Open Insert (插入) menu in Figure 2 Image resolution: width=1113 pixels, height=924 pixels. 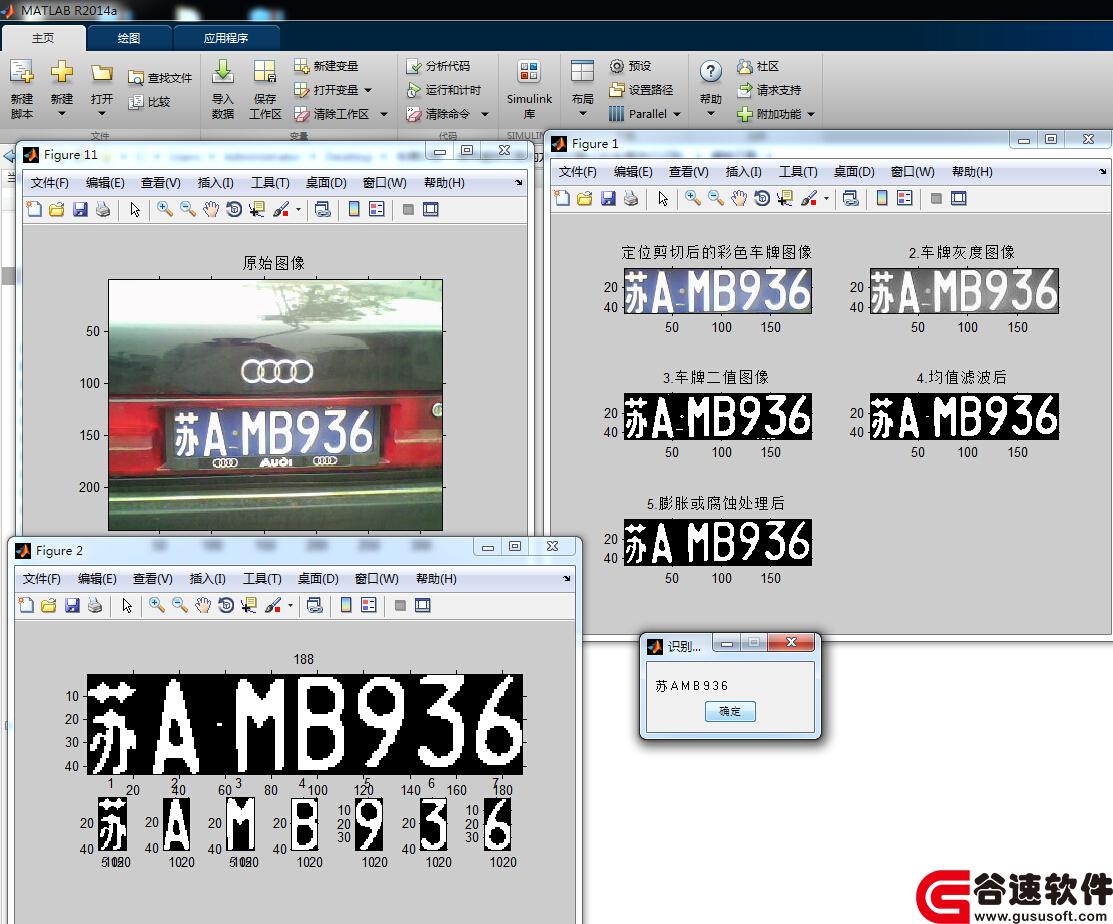tap(207, 579)
